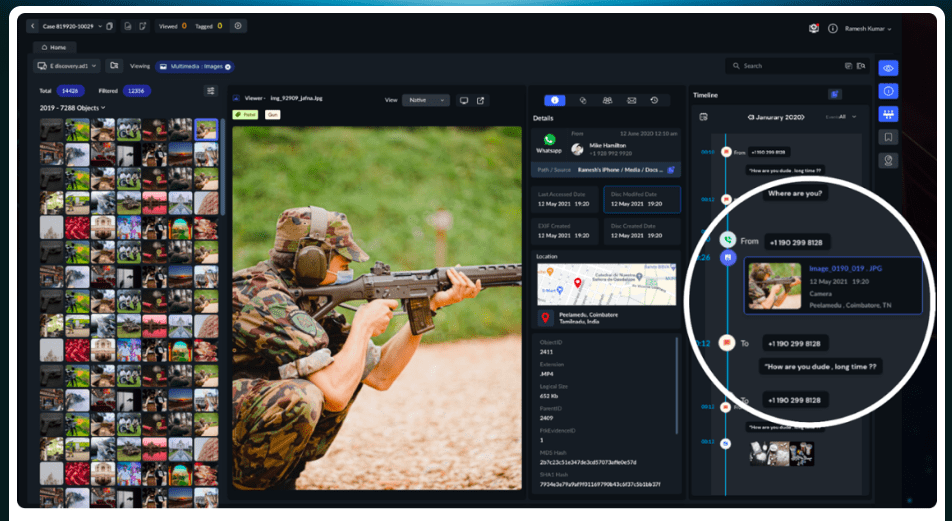Click the folder browse icon beside E discovery

click(x=114, y=66)
